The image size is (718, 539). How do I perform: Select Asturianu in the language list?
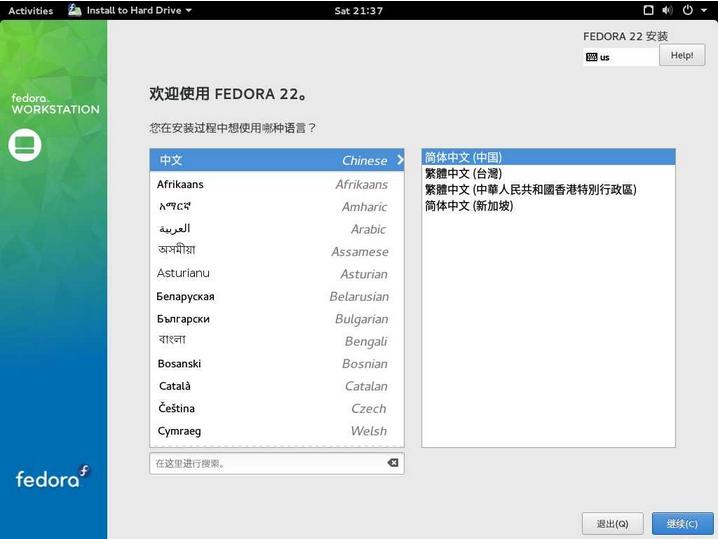277,274
